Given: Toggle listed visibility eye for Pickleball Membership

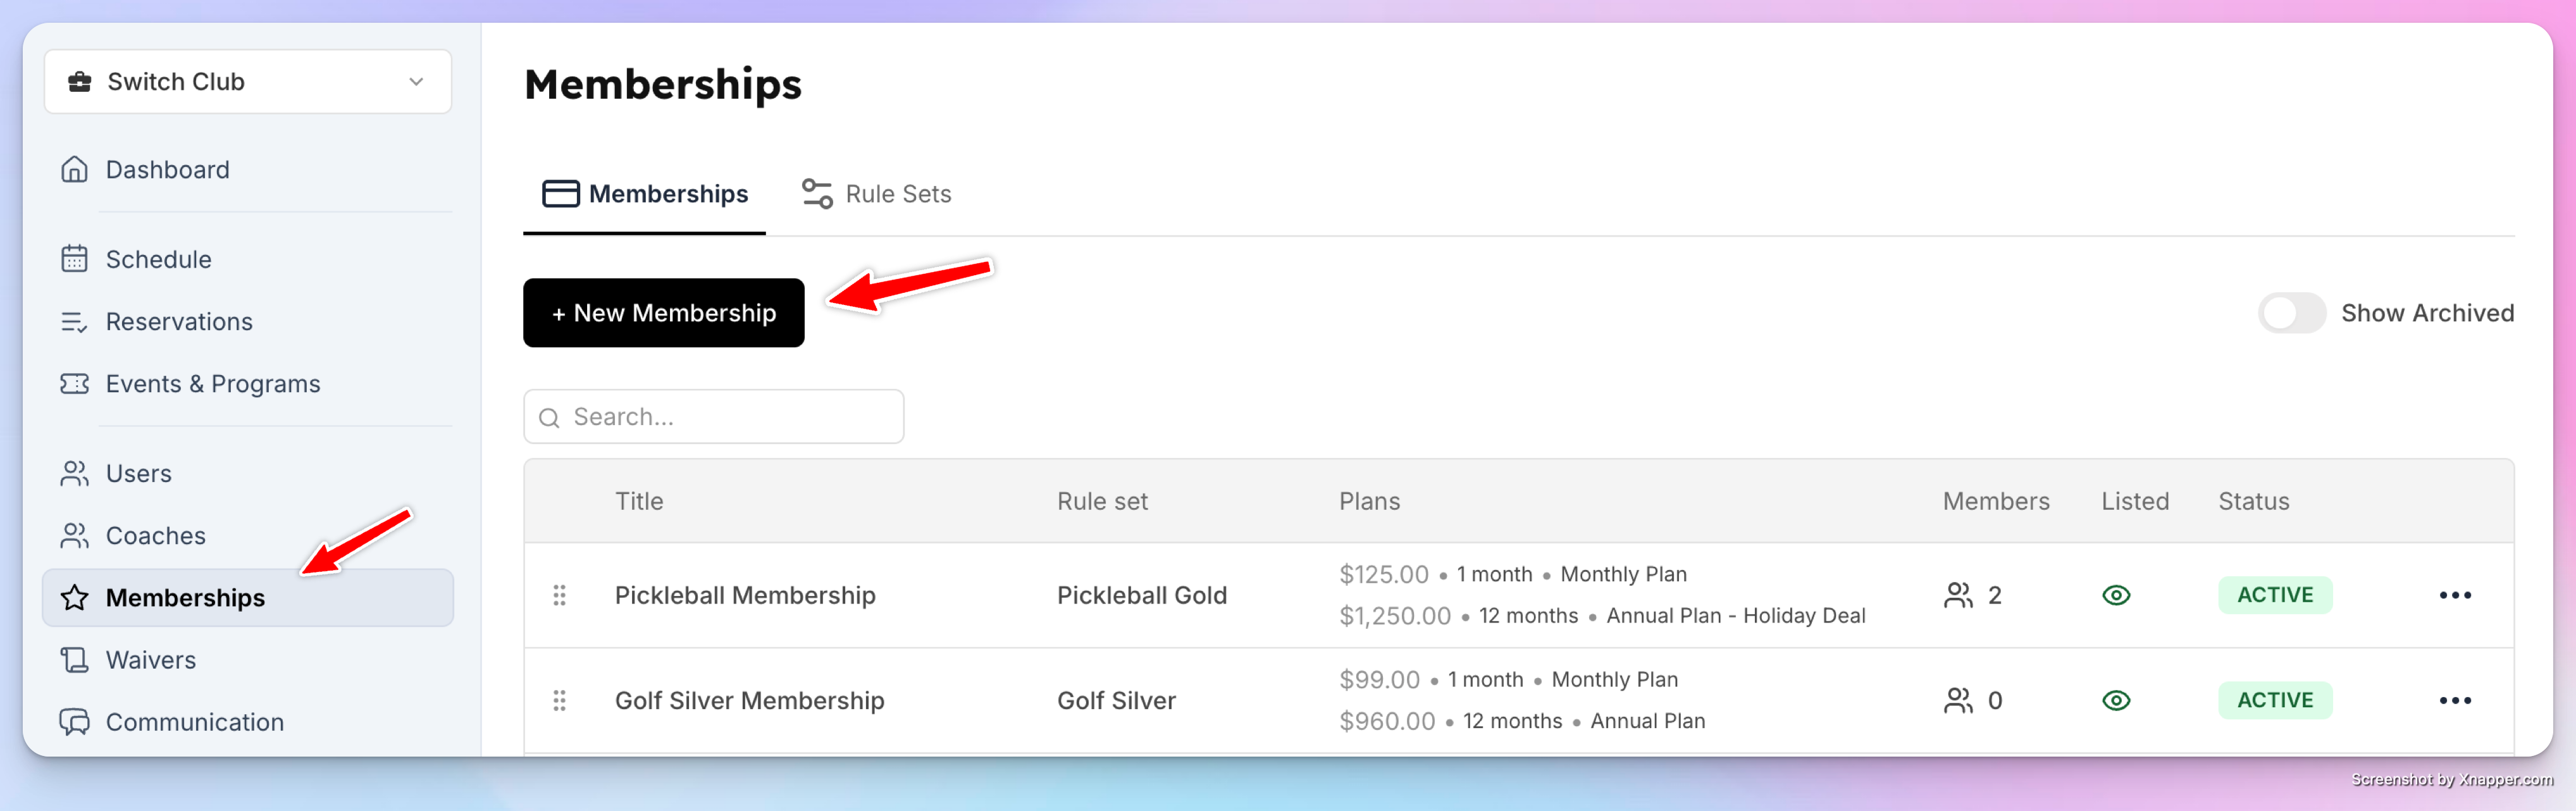Looking at the screenshot, I should (2116, 595).
